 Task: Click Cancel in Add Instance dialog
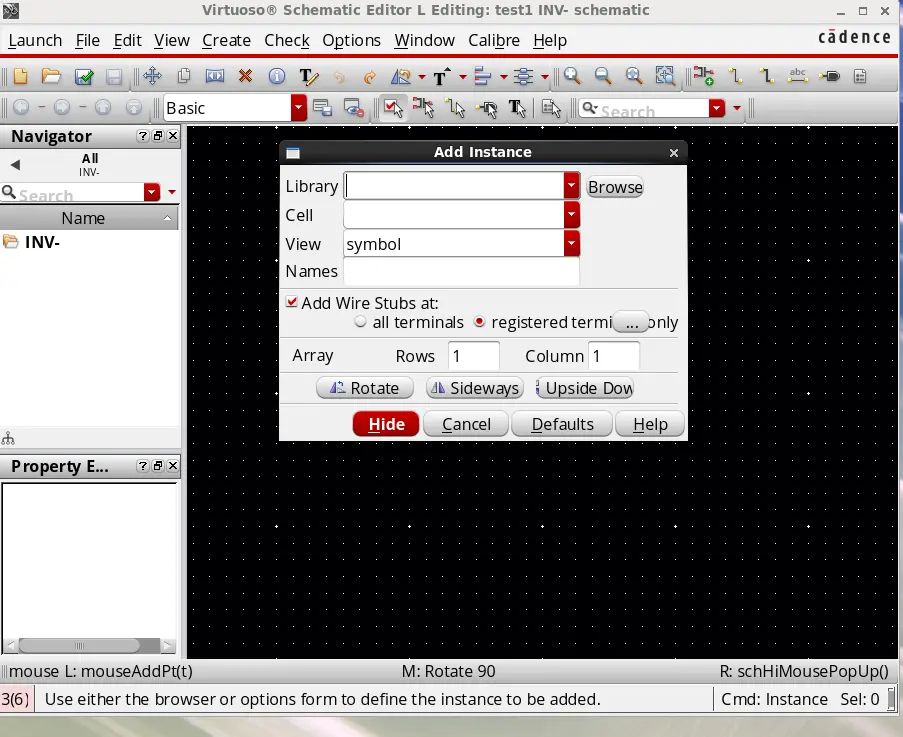pyautogui.click(x=466, y=424)
